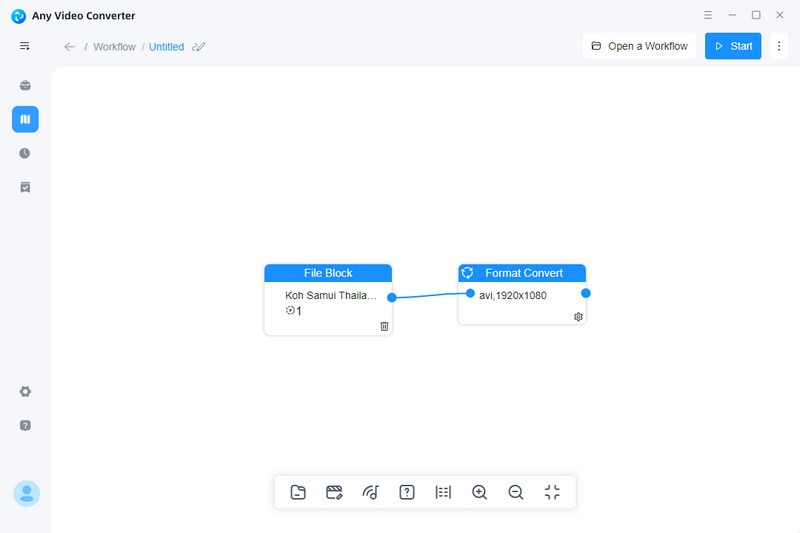
Task: Delete the File Block with trash icon
Action: (x=384, y=326)
